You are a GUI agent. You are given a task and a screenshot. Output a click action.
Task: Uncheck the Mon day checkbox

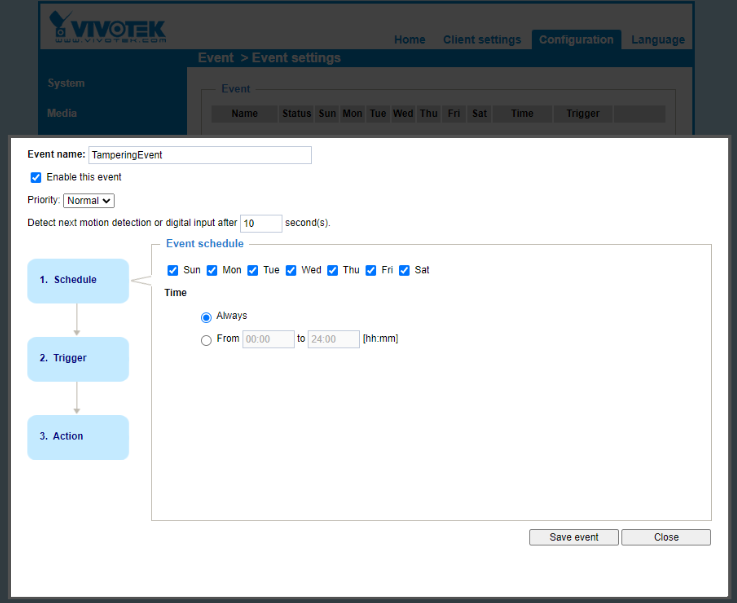(x=212, y=270)
